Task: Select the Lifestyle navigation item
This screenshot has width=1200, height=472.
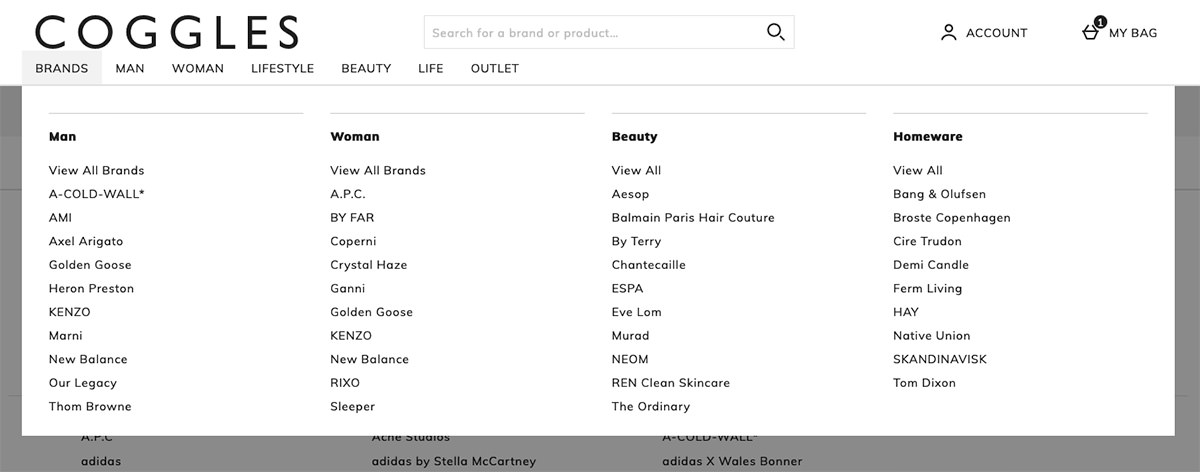Action: pos(283,69)
